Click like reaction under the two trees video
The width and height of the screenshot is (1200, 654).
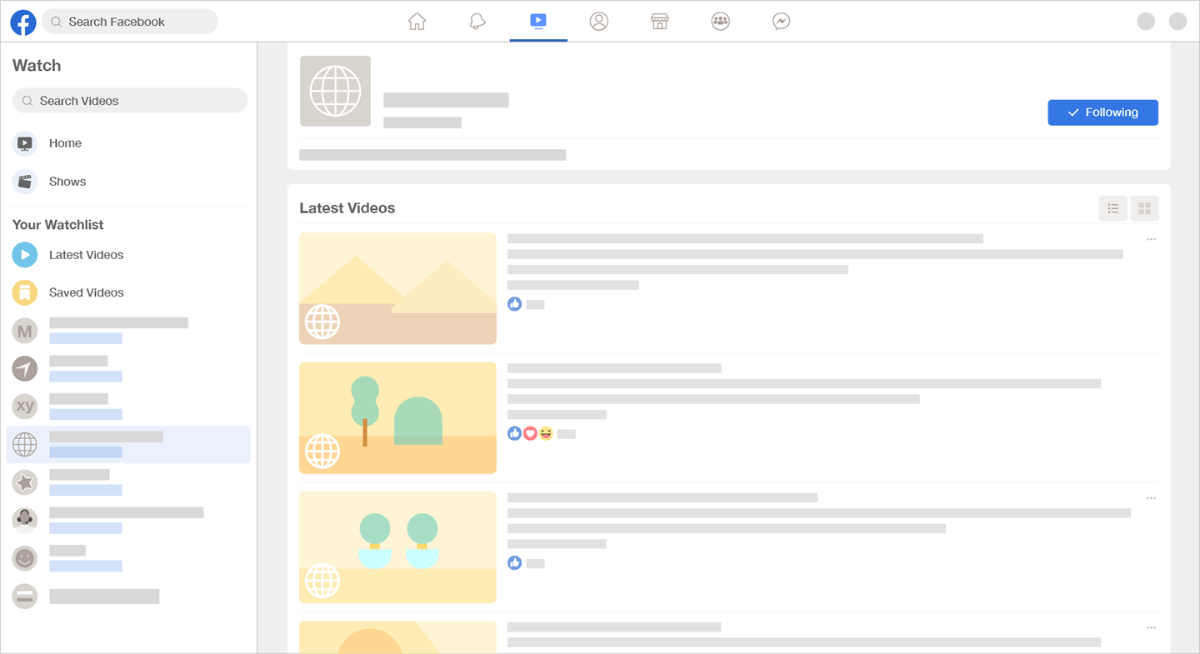point(515,563)
